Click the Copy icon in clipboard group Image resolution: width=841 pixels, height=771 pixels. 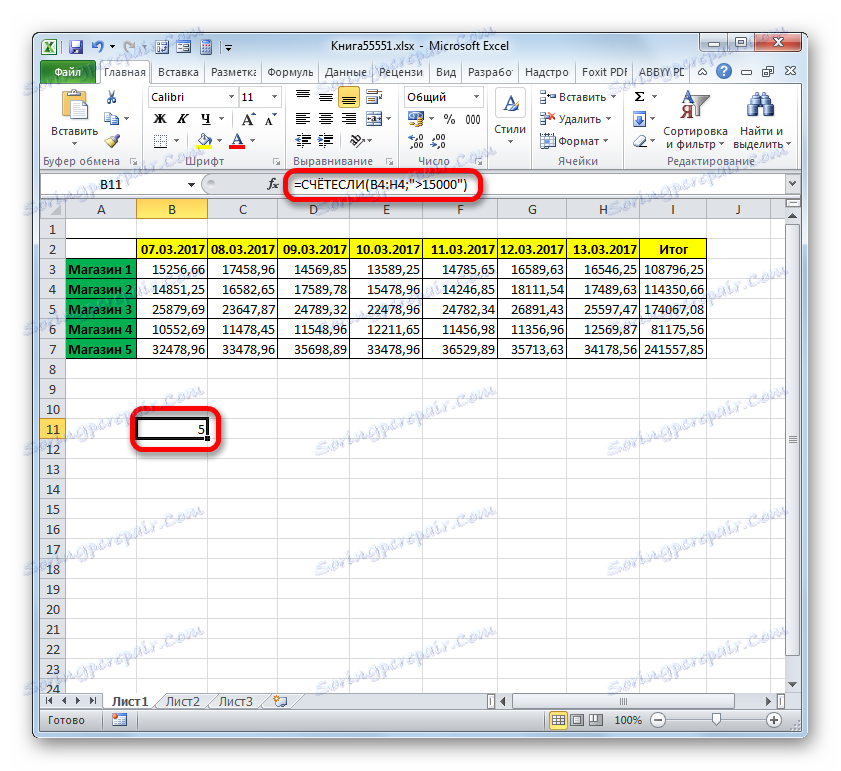pos(112,119)
